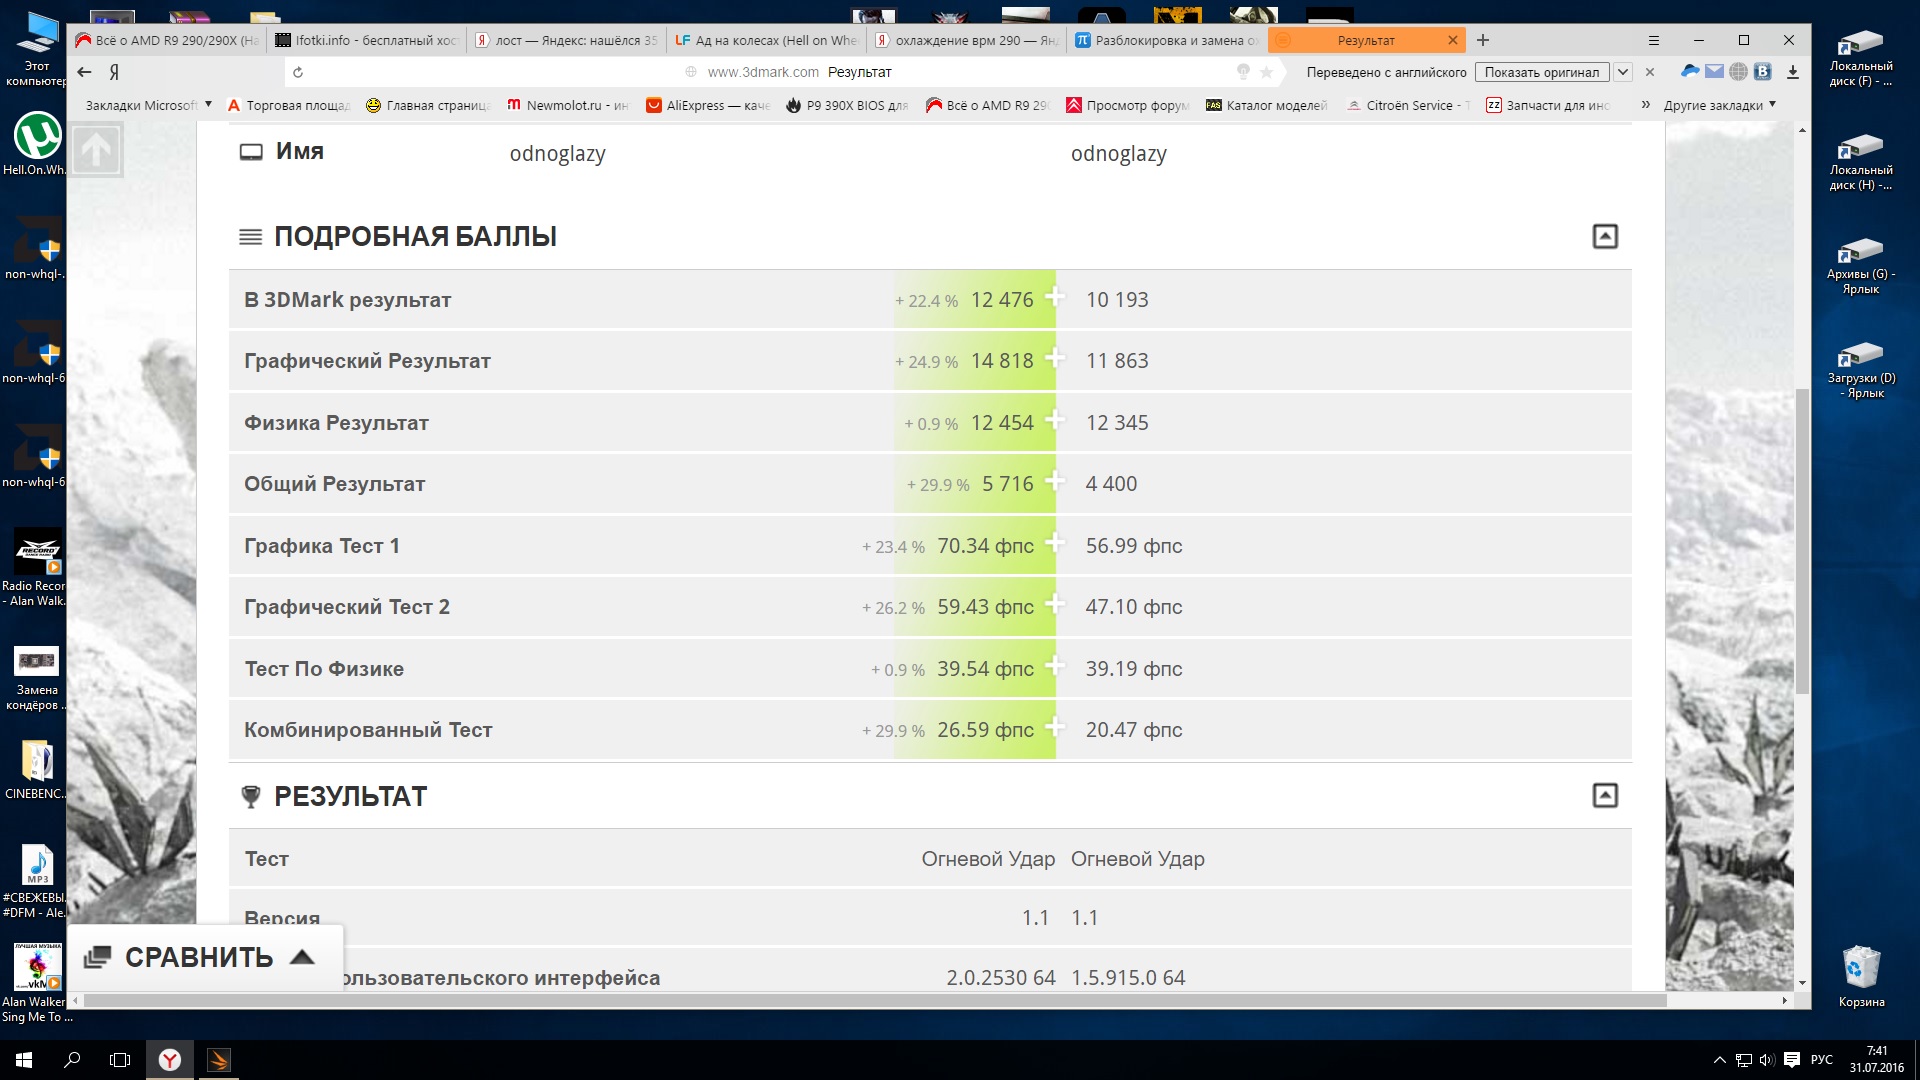Click the vertical page scrollbar
Image resolution: width=1920 pixels, height=1080 pixels.
tap(1802, 540)
